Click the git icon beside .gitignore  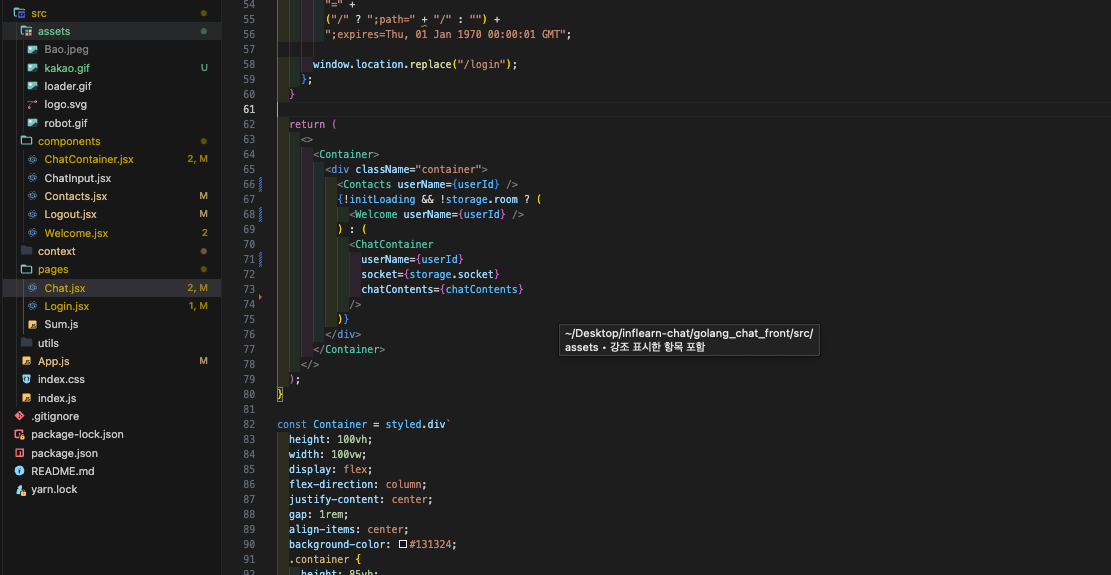pyautogui.click(x=19, y=416)
